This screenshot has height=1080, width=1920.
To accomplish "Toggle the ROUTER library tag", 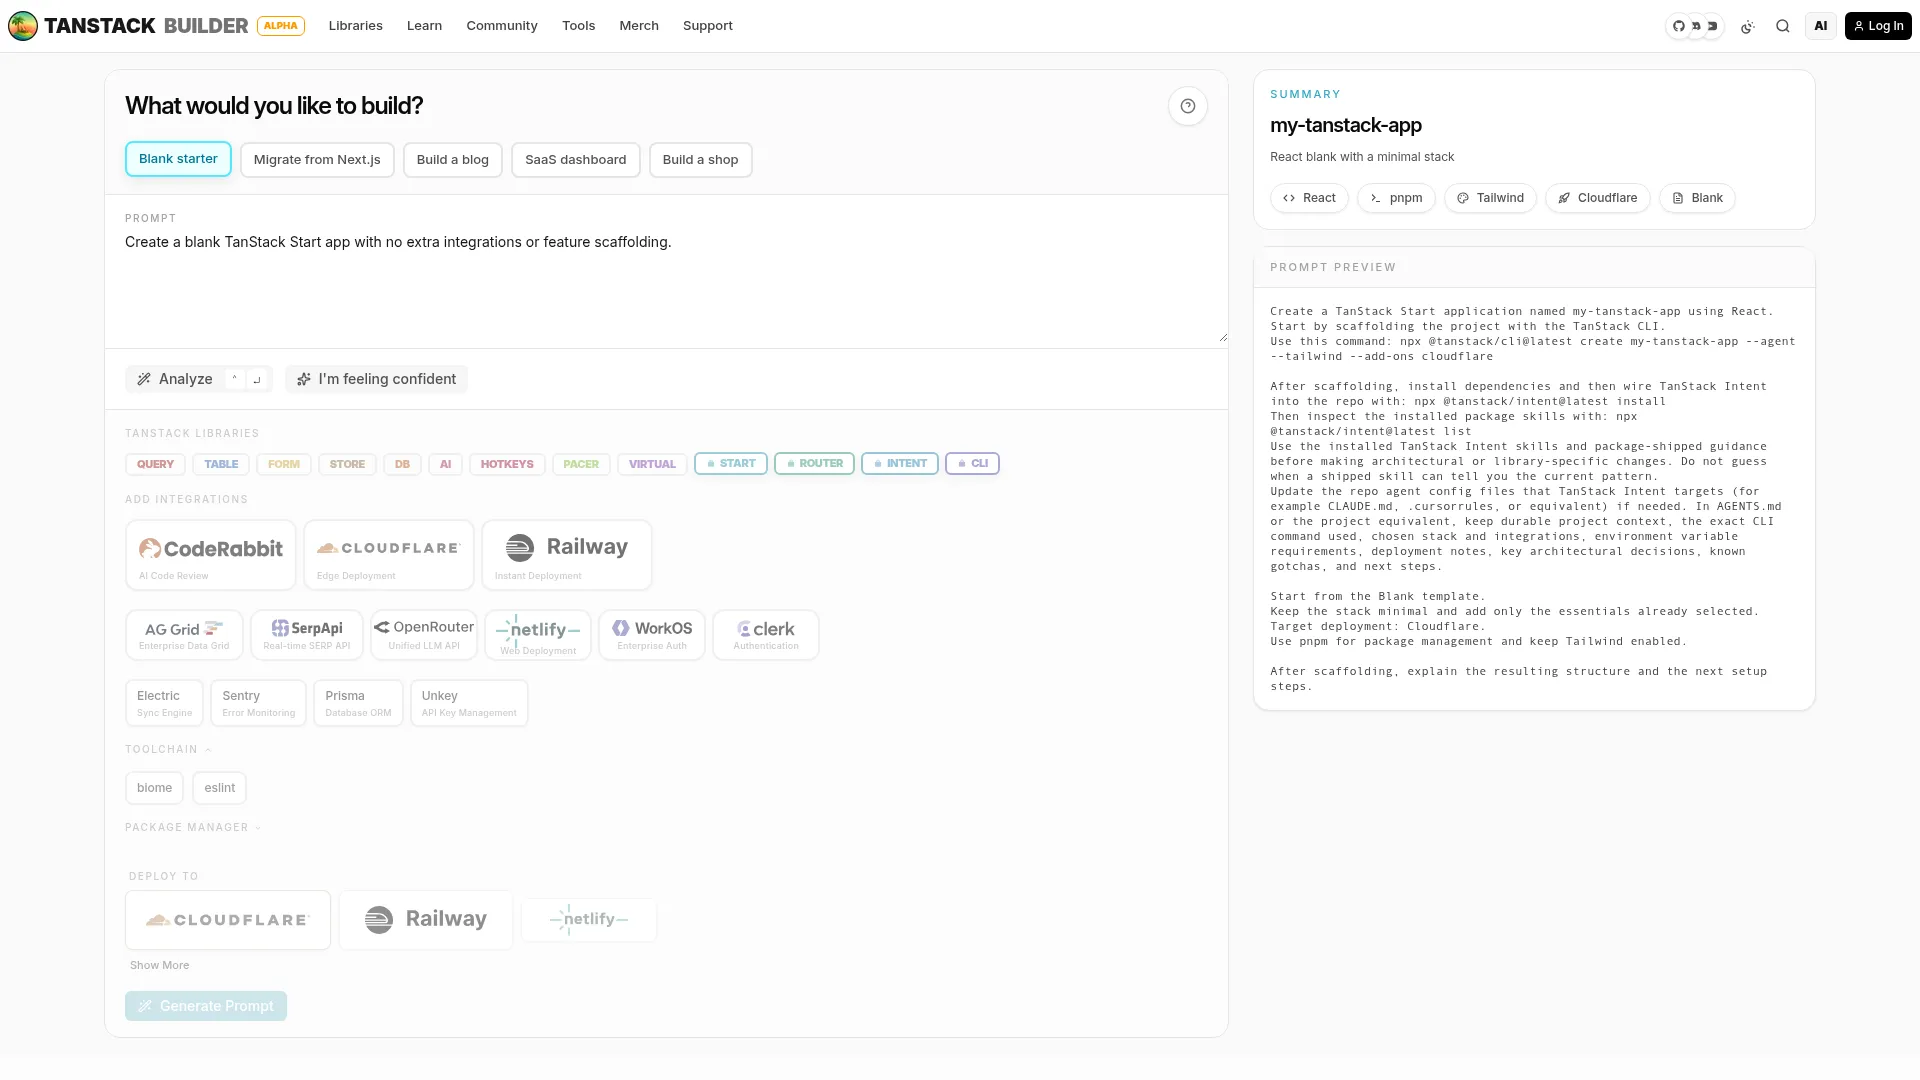I will 814,464.
